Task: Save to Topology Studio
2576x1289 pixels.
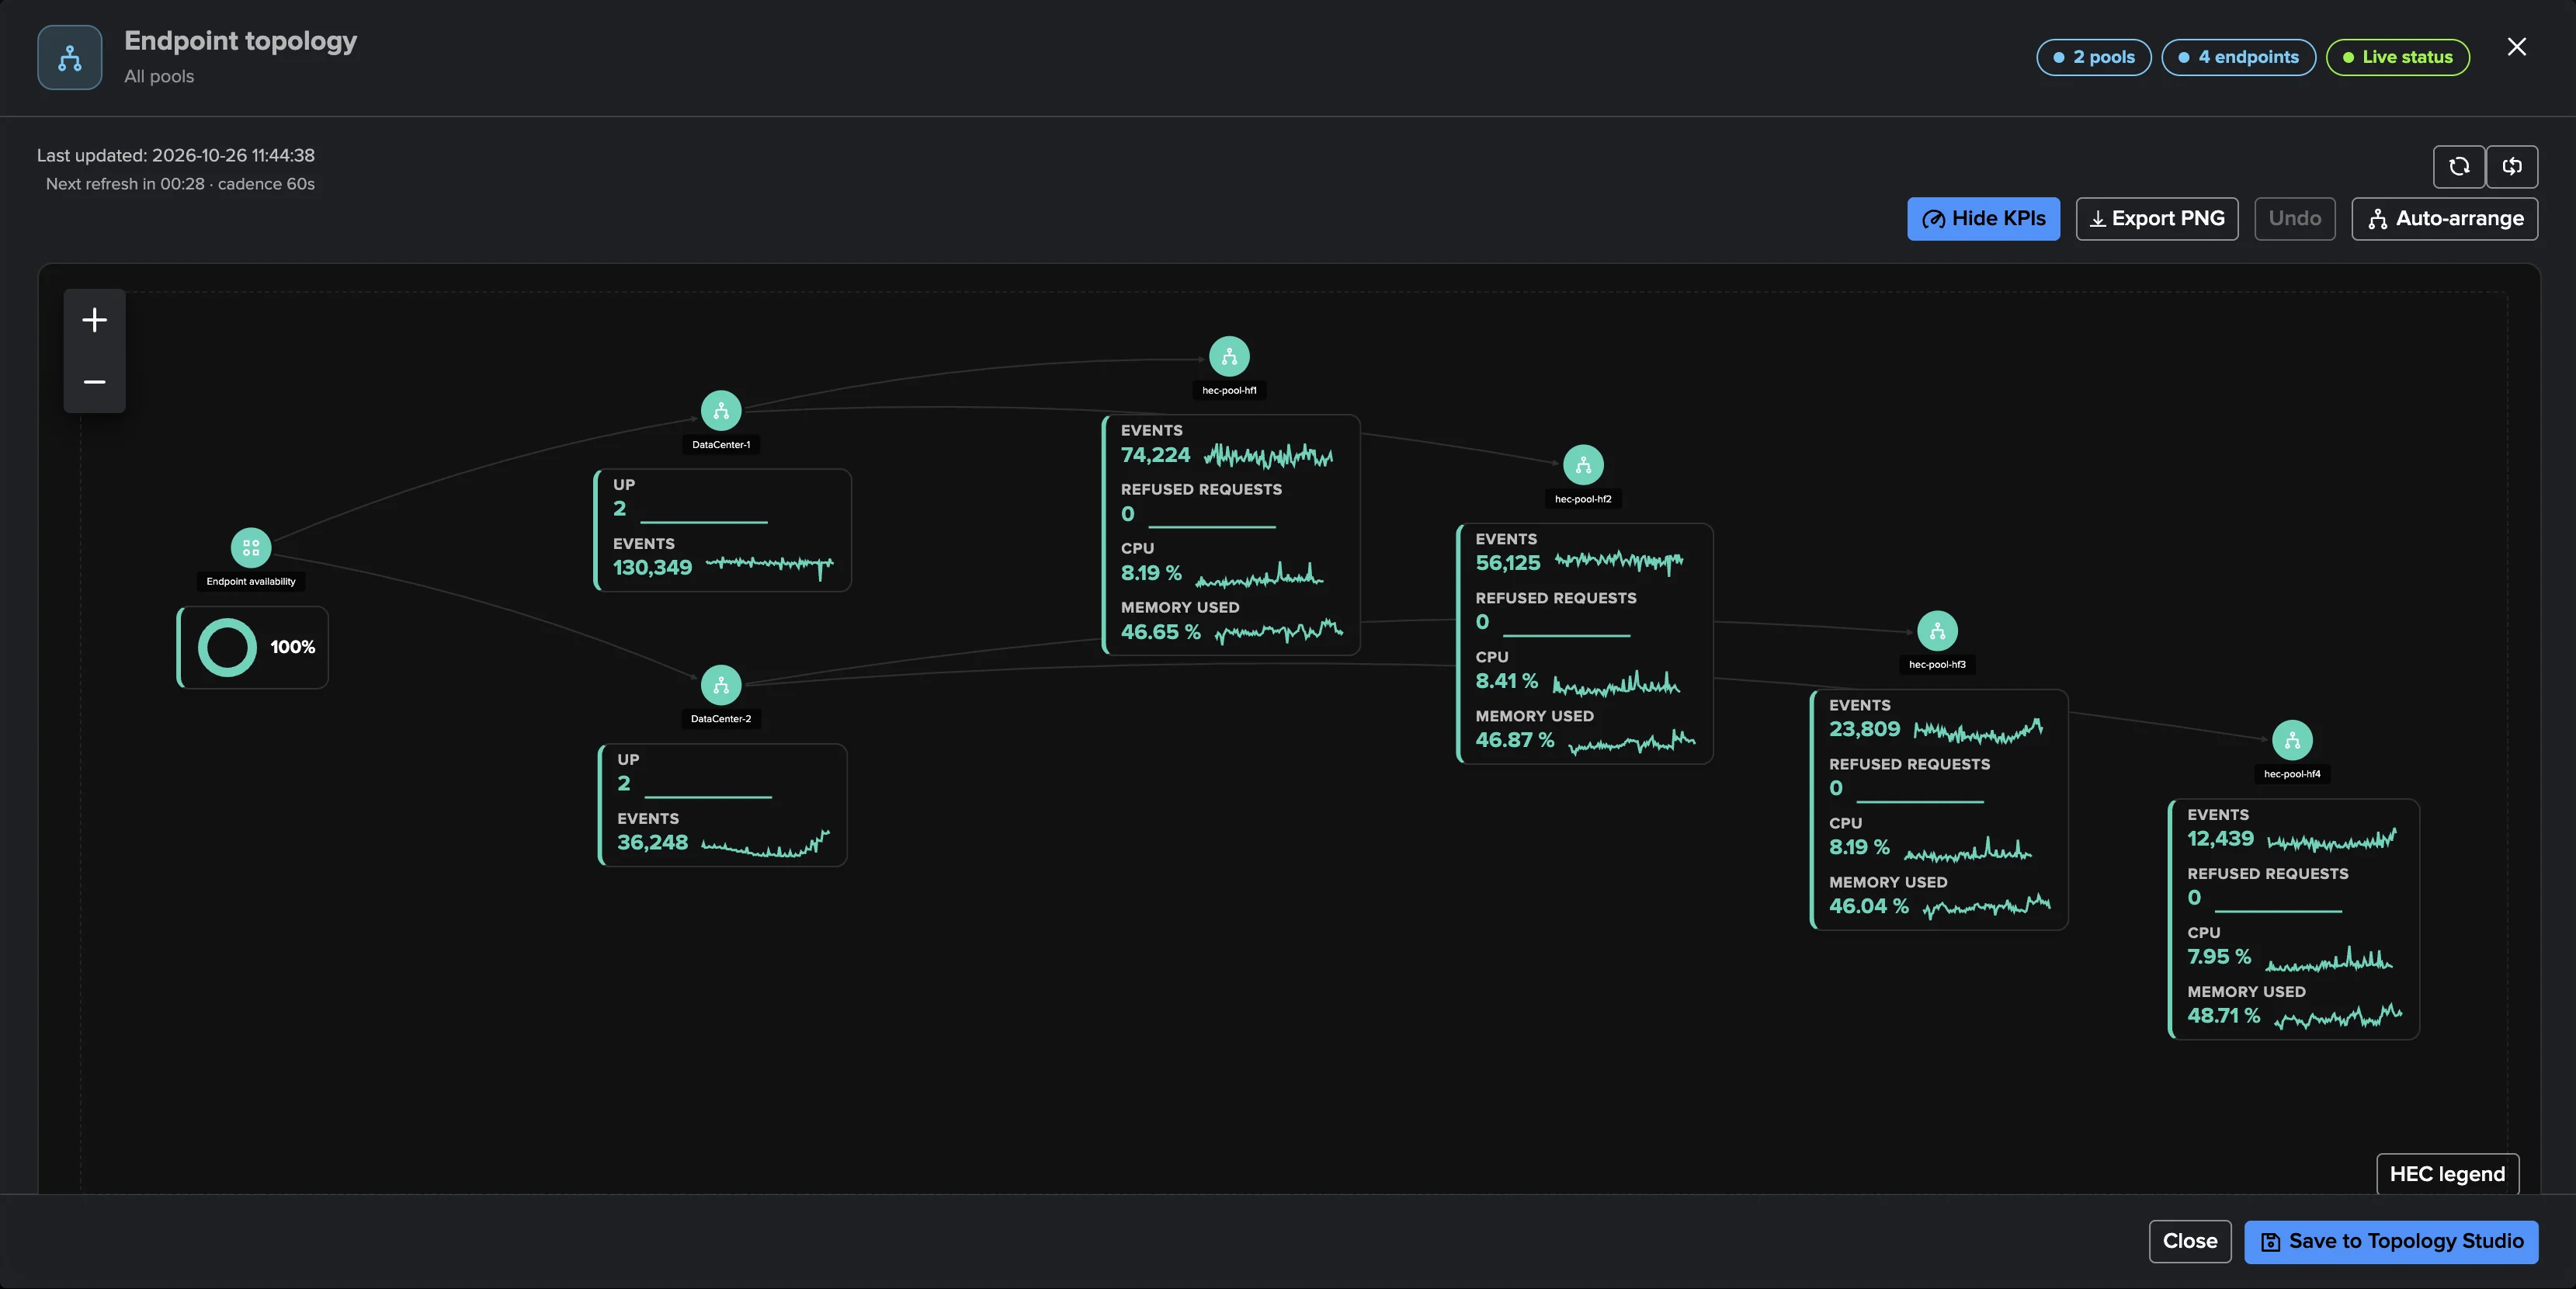Action: tap(2391, 1241)
